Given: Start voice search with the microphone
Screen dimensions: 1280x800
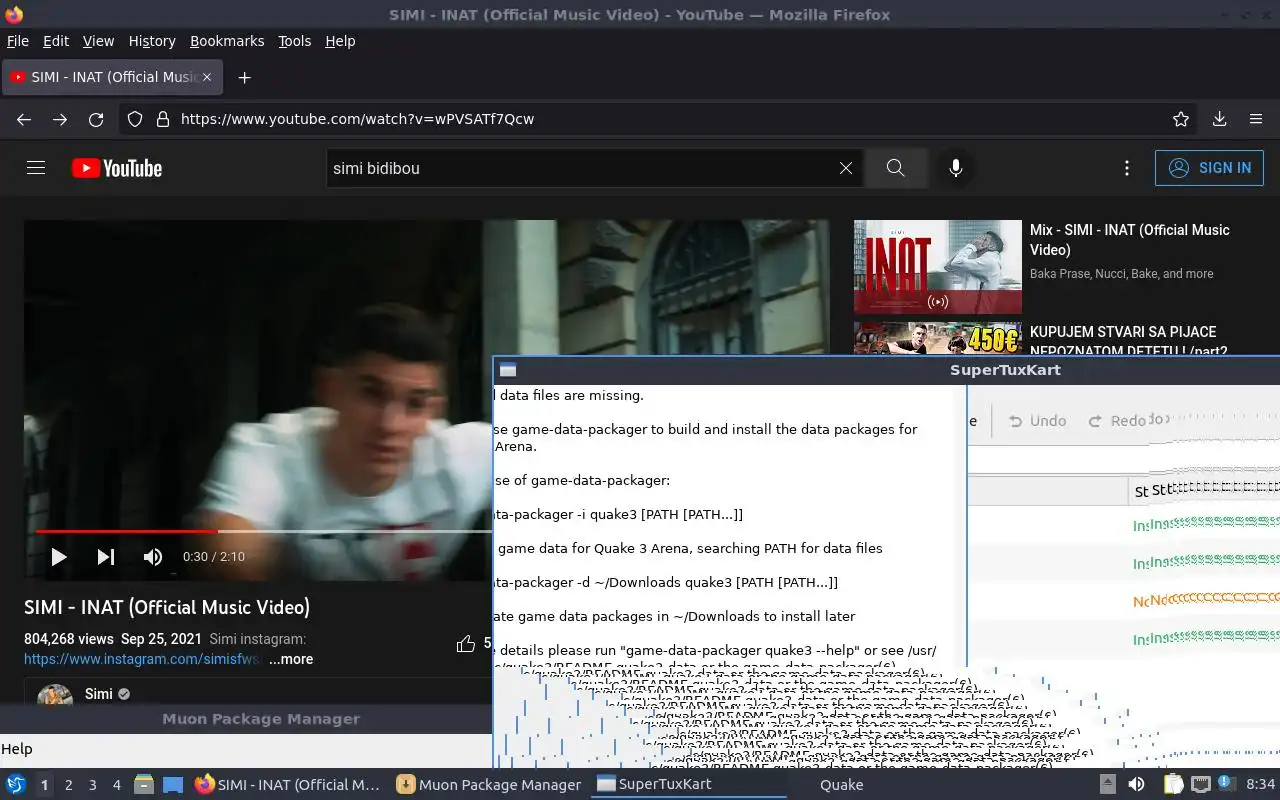Looking at the screenshot, I should [x=956, y=168].
